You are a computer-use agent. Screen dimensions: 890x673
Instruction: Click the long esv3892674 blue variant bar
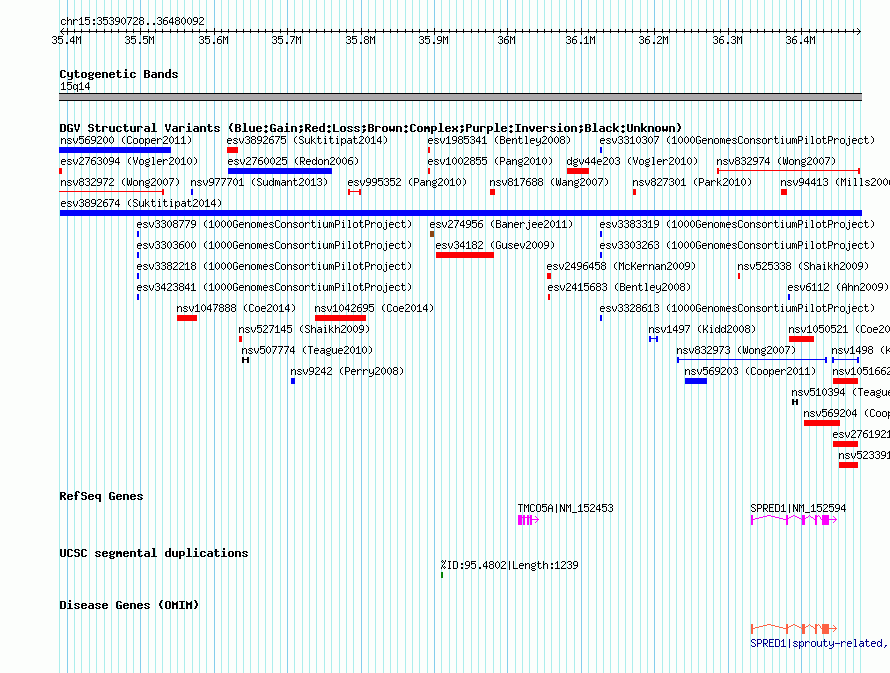460,213
